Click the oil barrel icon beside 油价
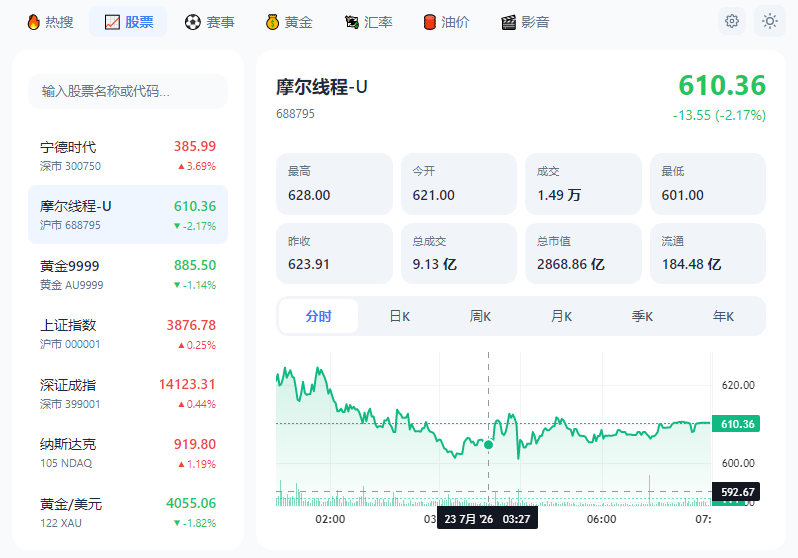 (x=430, y=22)
